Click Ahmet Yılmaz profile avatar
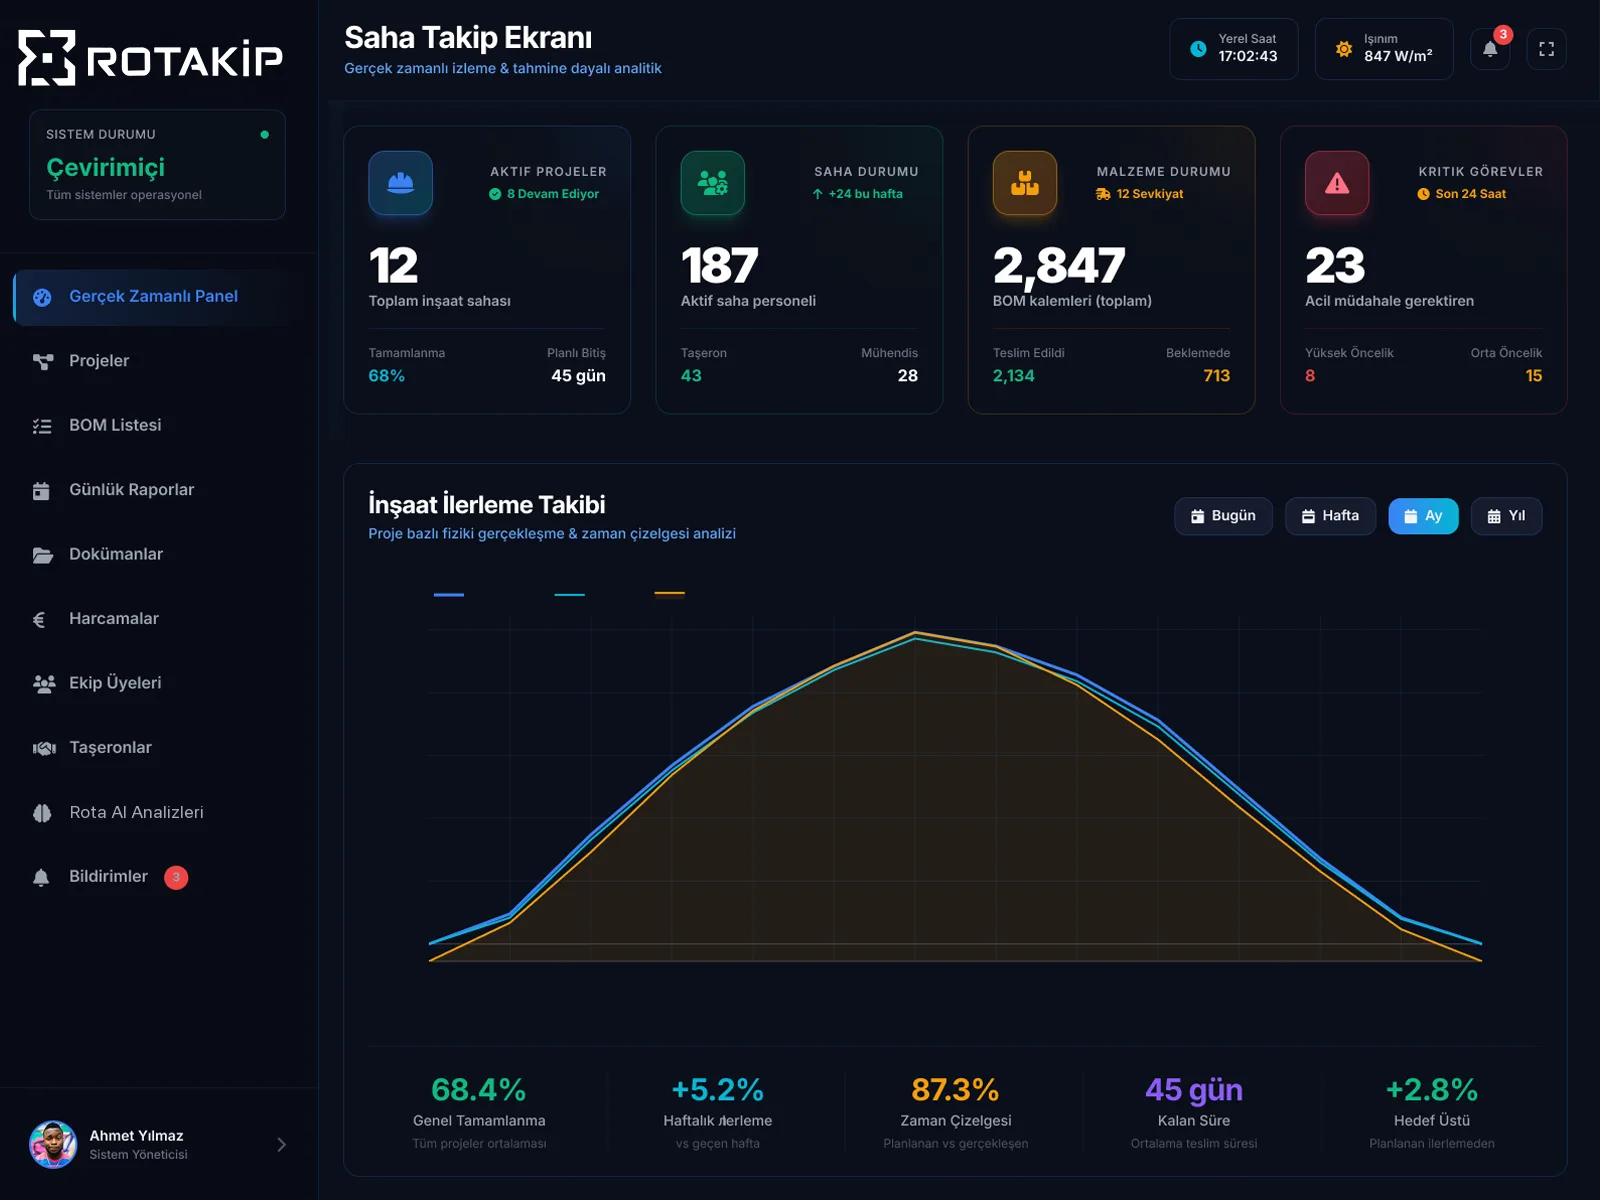 click(x=53, y=1145)
